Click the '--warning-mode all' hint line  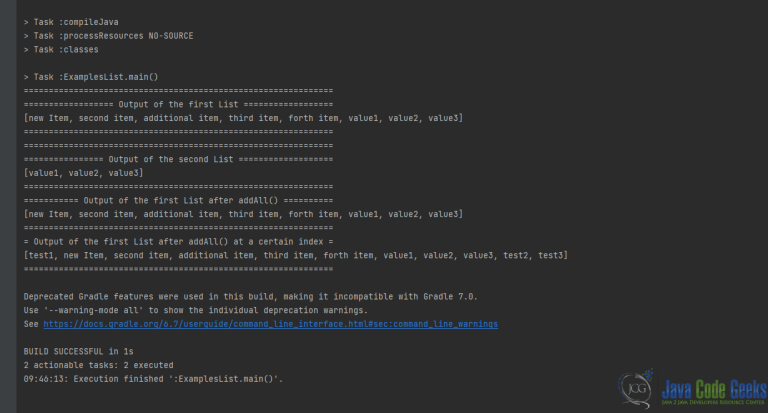(x=195, y=310)
